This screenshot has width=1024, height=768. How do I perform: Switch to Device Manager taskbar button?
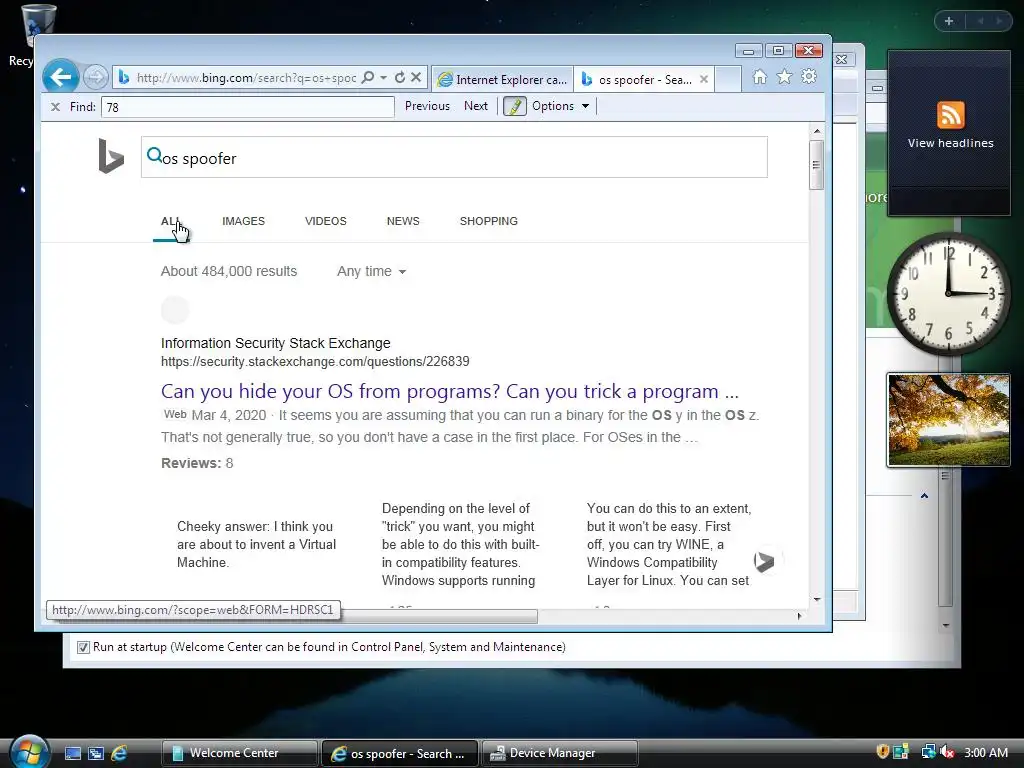(560, 753)
